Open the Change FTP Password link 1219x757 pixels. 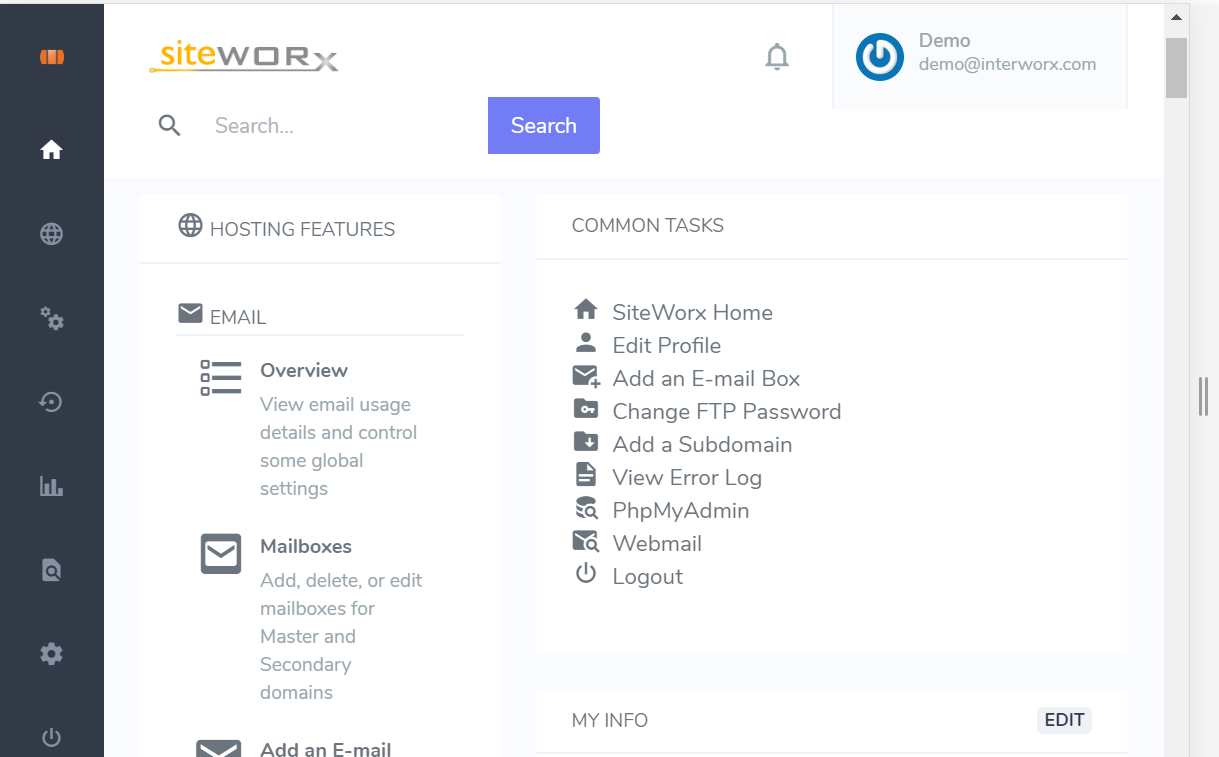tap(726, 411)
